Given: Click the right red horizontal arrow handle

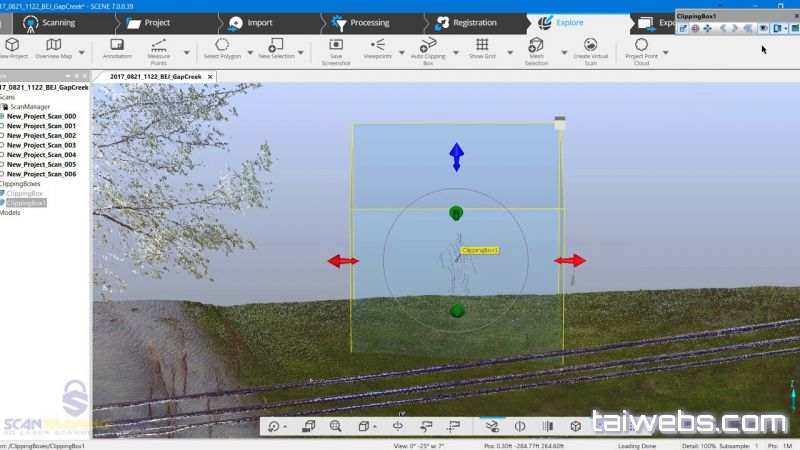Looking at the screenshot, I should [x=570, y=261].
